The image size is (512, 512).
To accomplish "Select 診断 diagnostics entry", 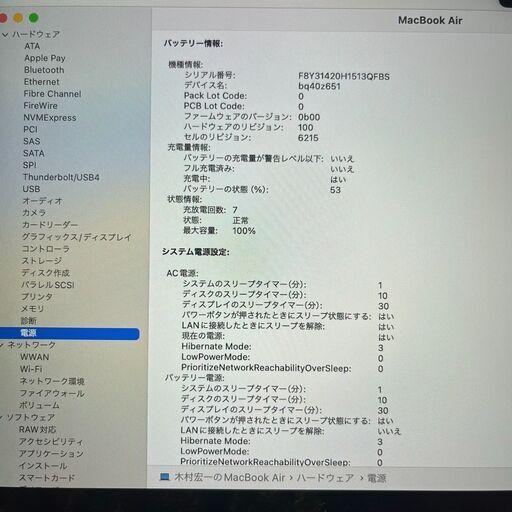I will [x=28, y=321].
